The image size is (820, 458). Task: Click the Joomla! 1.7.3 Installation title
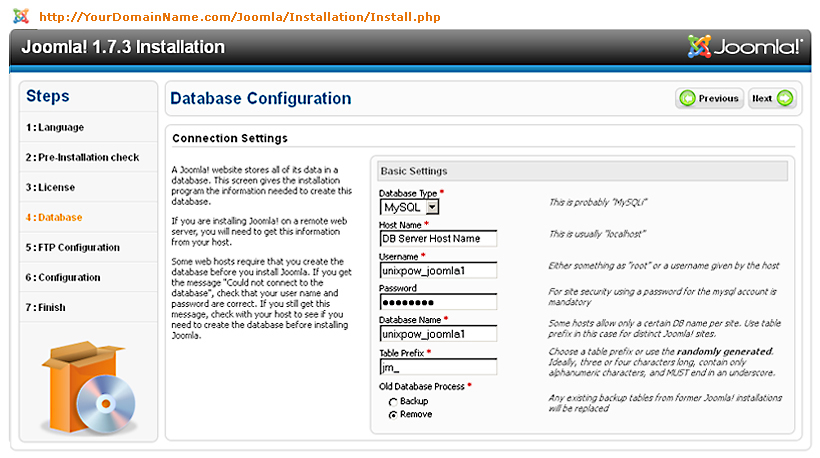pos(123,47)
